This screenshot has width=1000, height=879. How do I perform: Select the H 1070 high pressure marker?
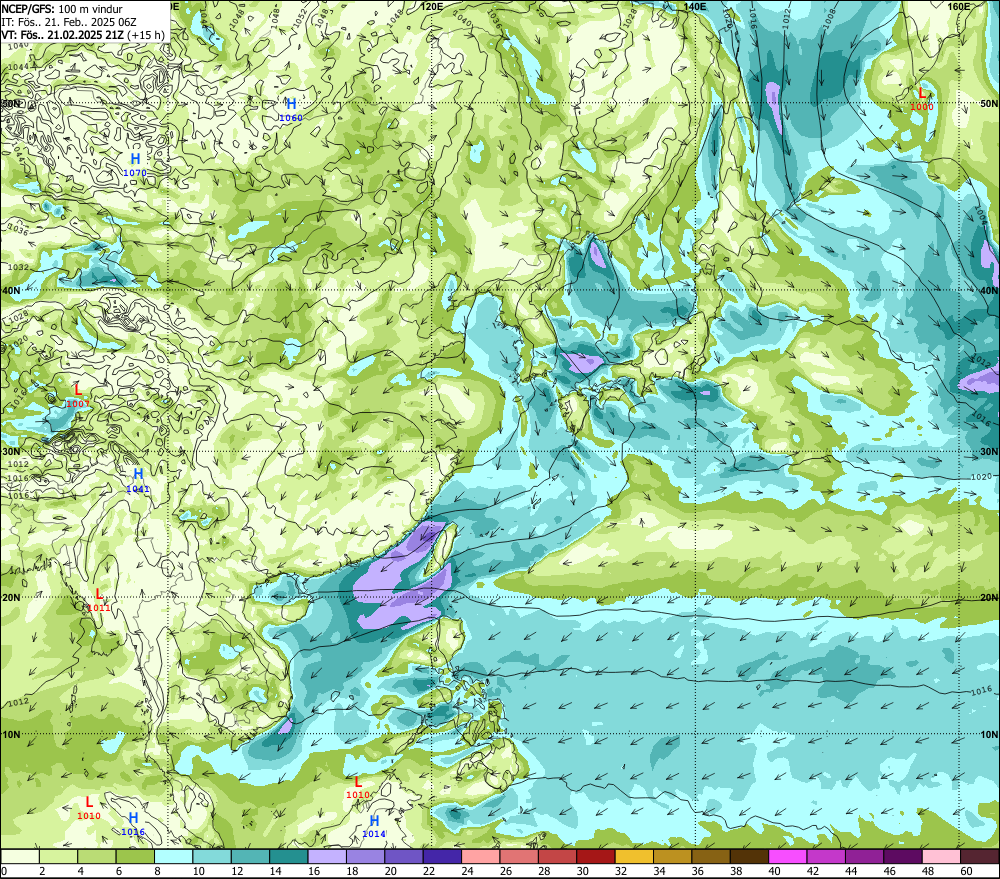tap(135, 164)
